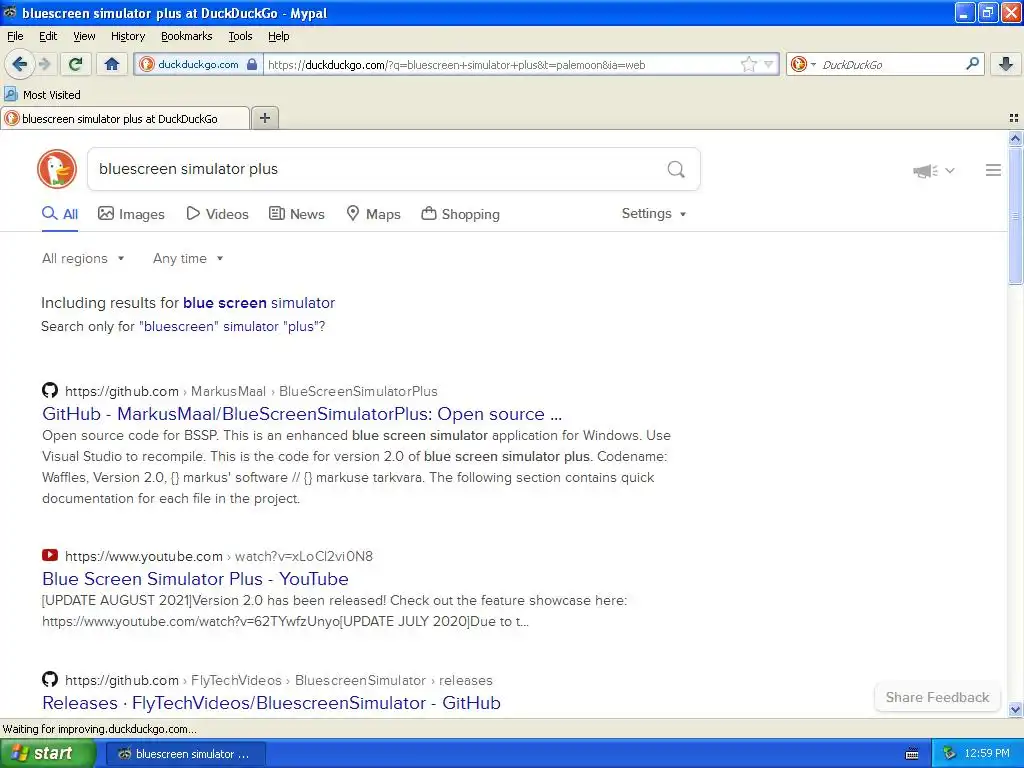
Task: Expand the All regions filter
Action: coord(83,259)
